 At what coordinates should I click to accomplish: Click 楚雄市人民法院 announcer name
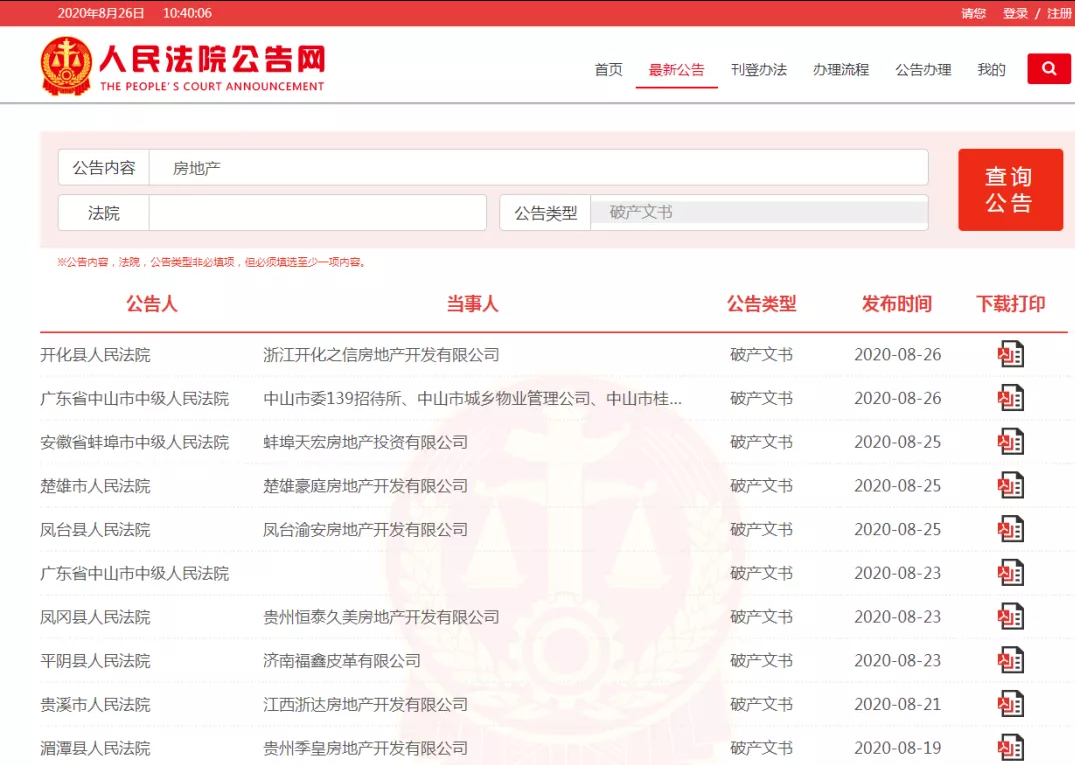point(95,486)
